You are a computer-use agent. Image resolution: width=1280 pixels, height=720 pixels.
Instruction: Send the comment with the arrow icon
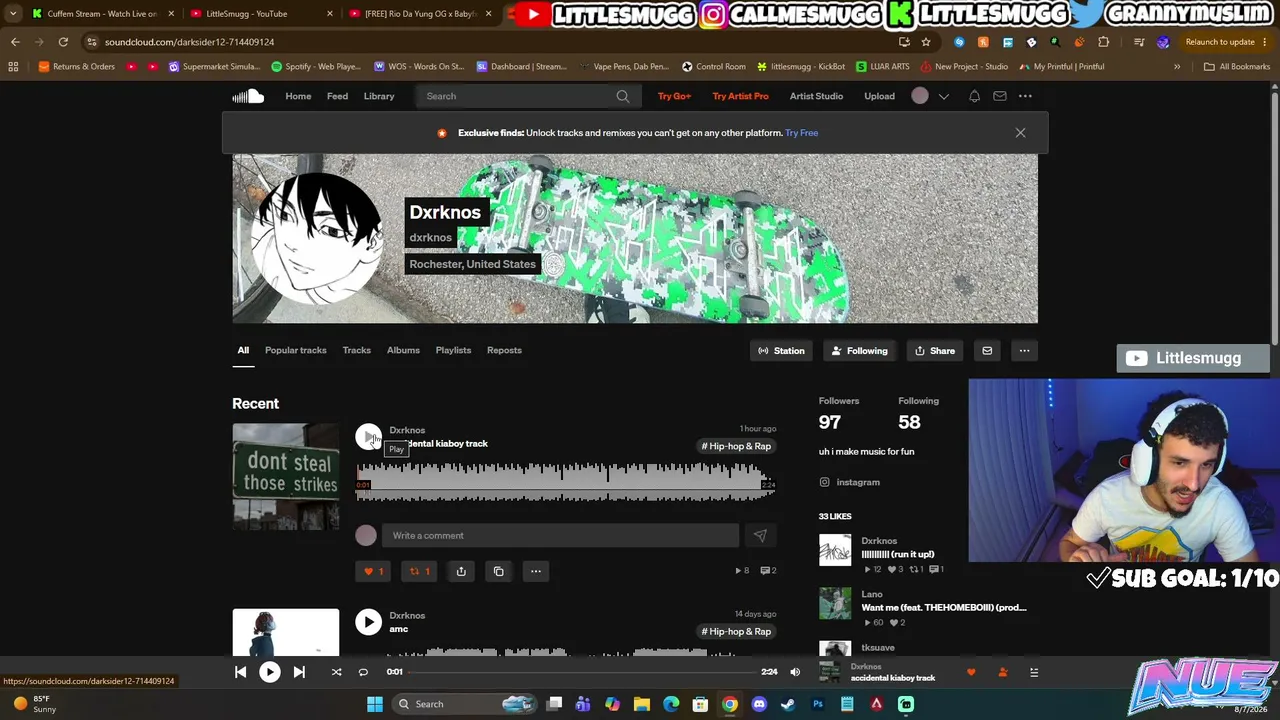(x=760, y=536)
